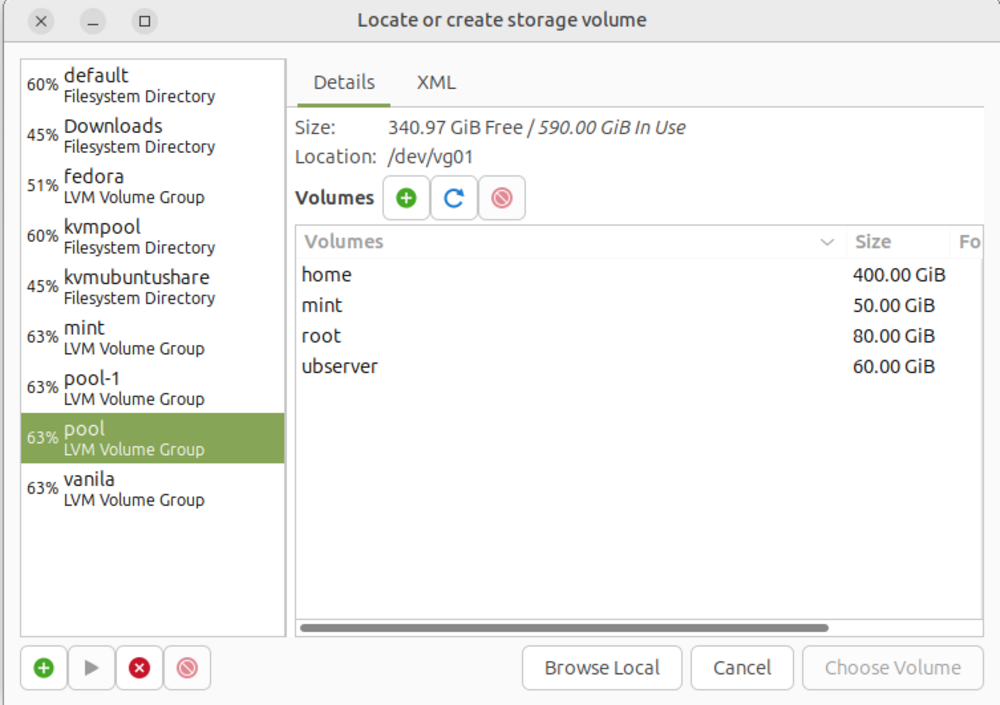Click the green add pool button
Screen dimensions: 1000x705
coord(44,668)
